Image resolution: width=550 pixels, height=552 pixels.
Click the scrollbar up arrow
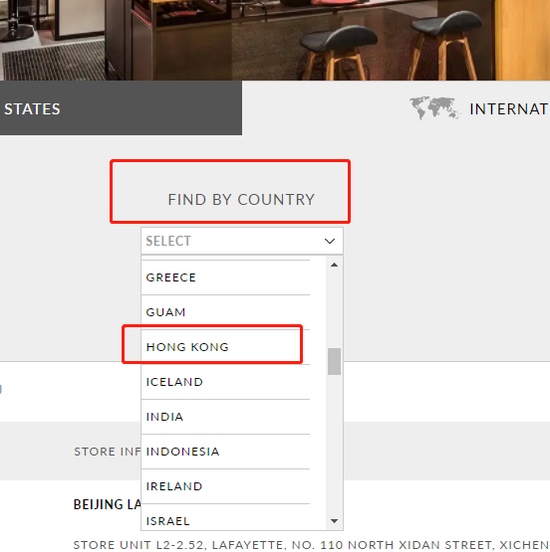point(334,265)
